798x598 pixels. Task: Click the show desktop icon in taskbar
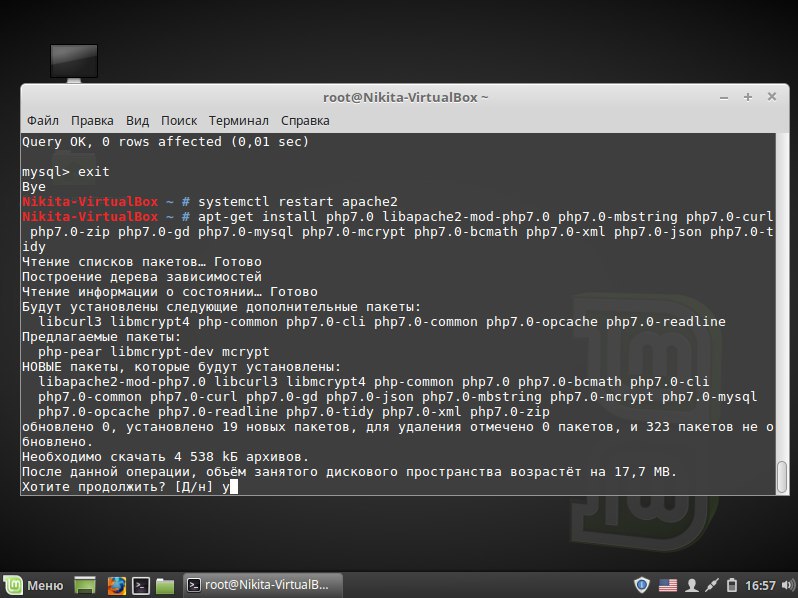(x=85, y=585)
